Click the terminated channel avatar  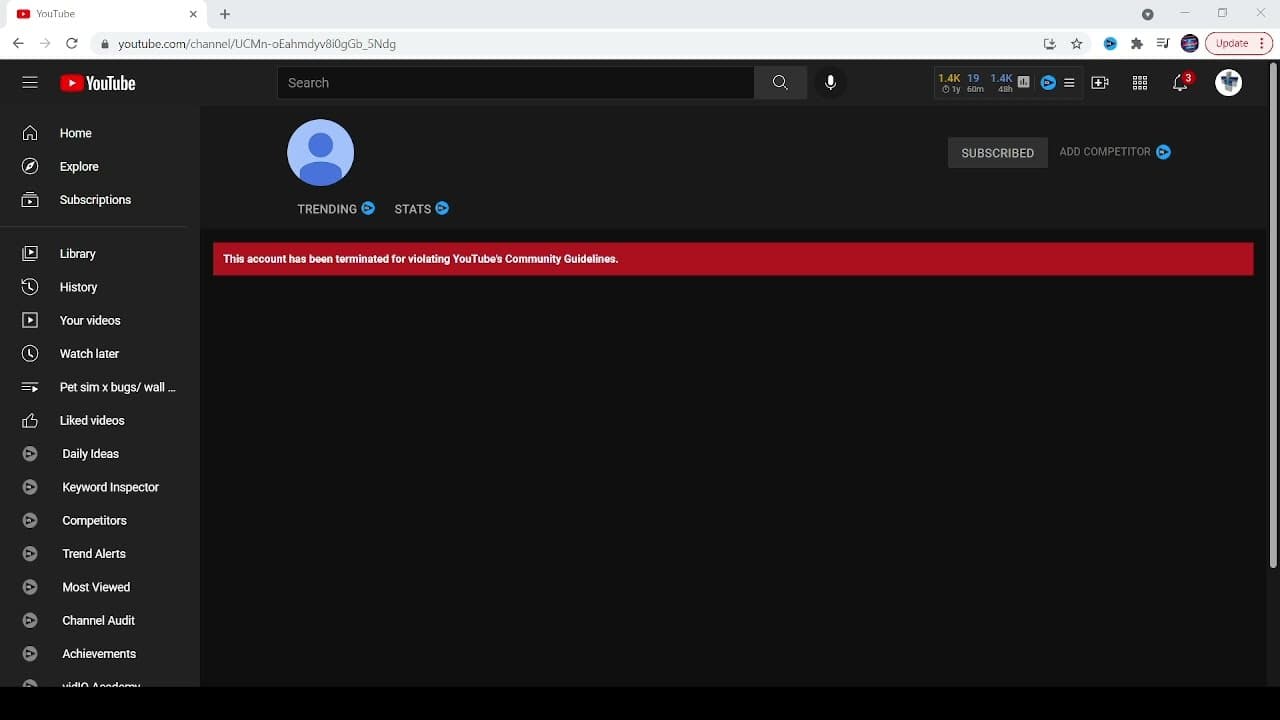[x=321, y=153]
